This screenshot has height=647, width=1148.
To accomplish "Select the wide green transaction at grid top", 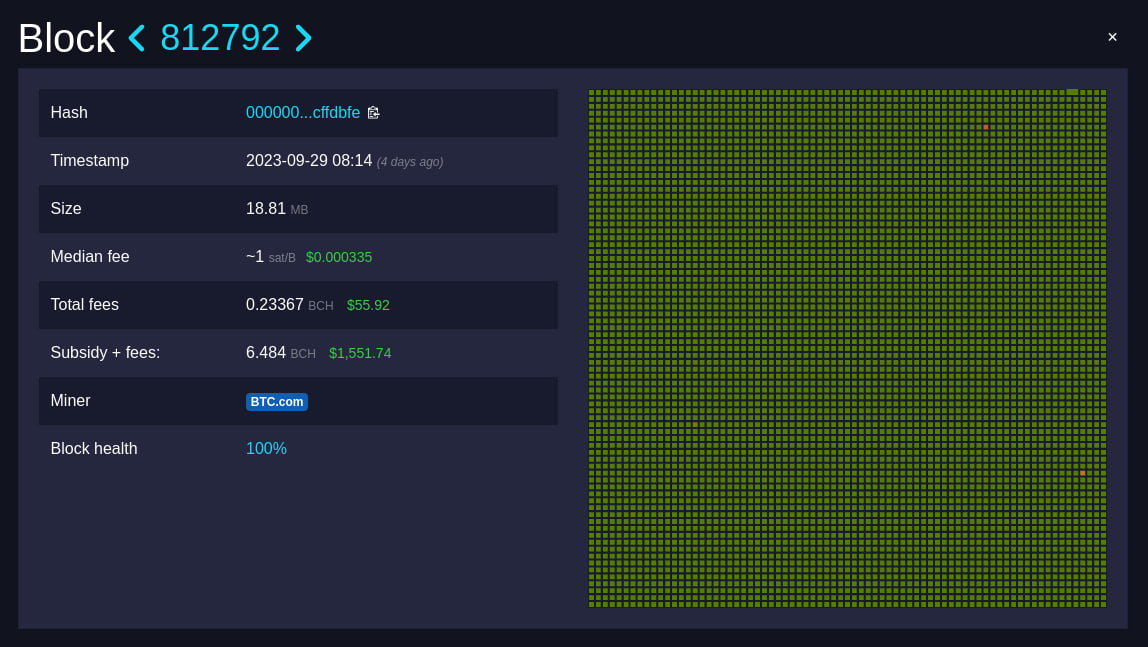I will point(1072,92).
